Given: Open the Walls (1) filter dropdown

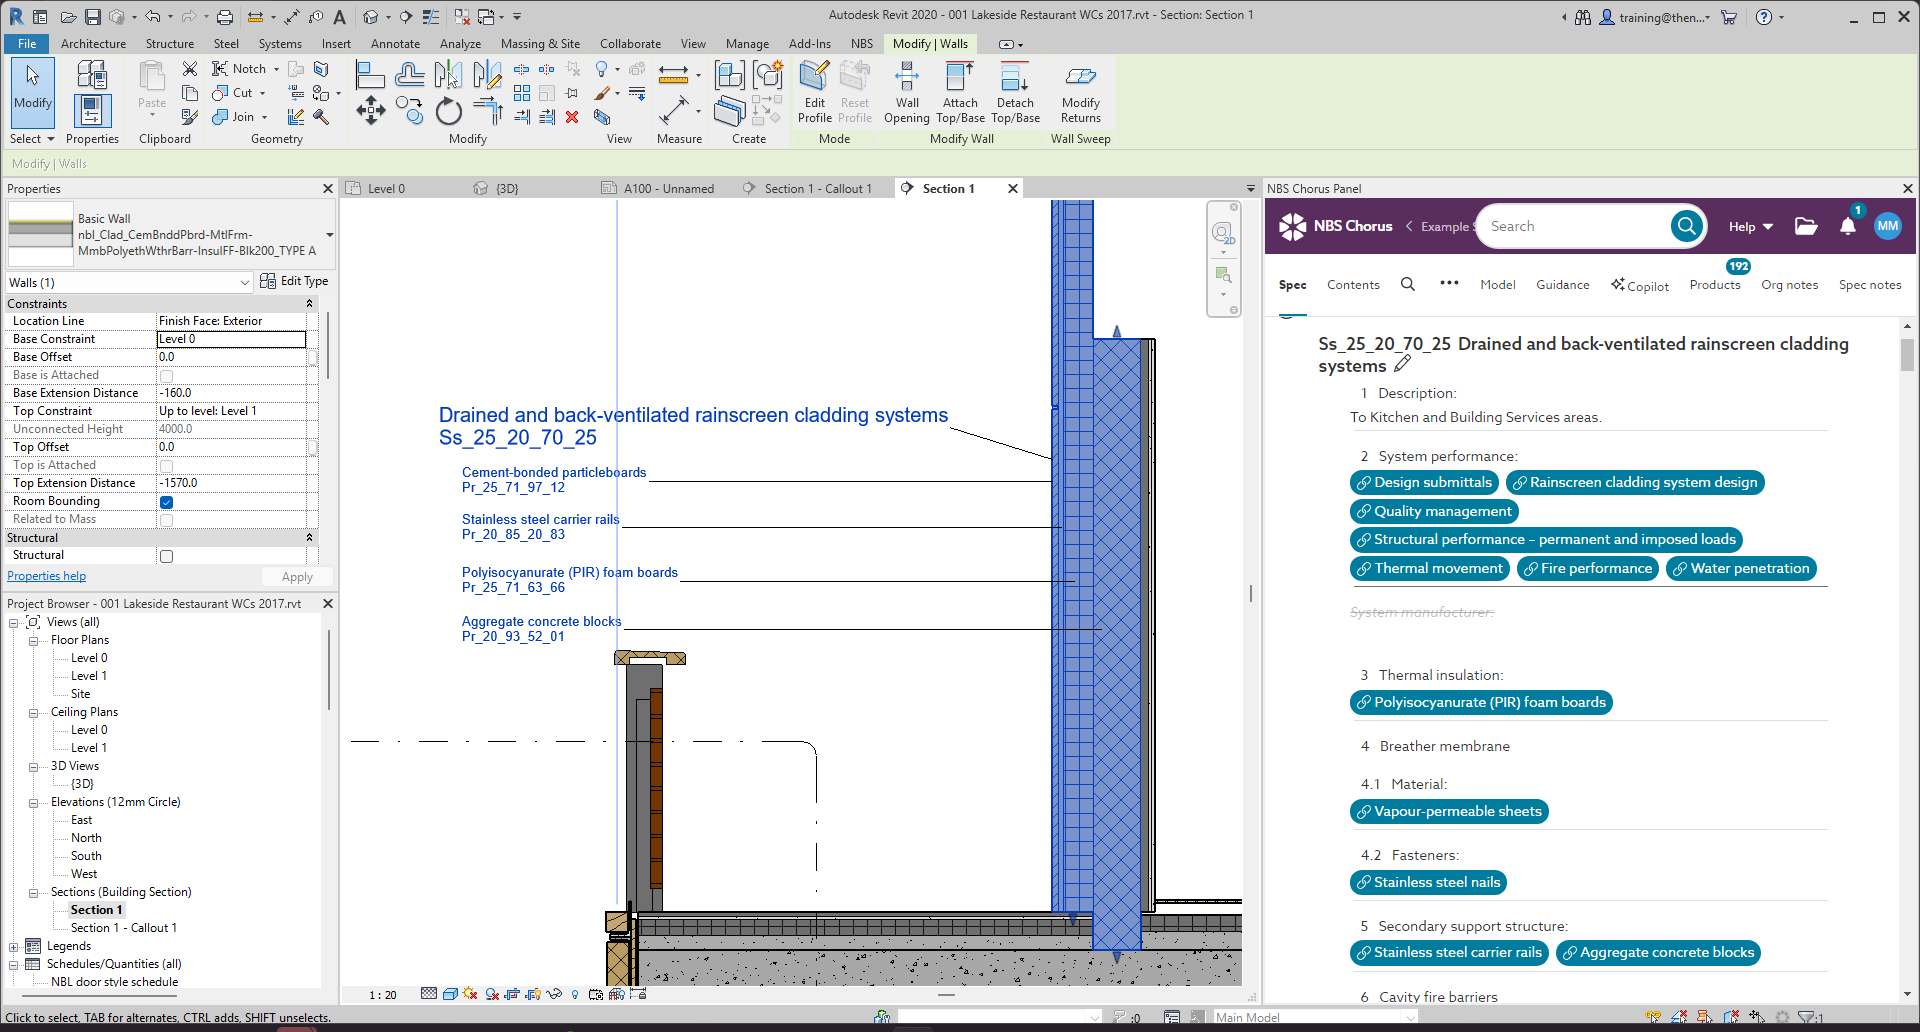Looking at the screenshot, I should point(244,283).
